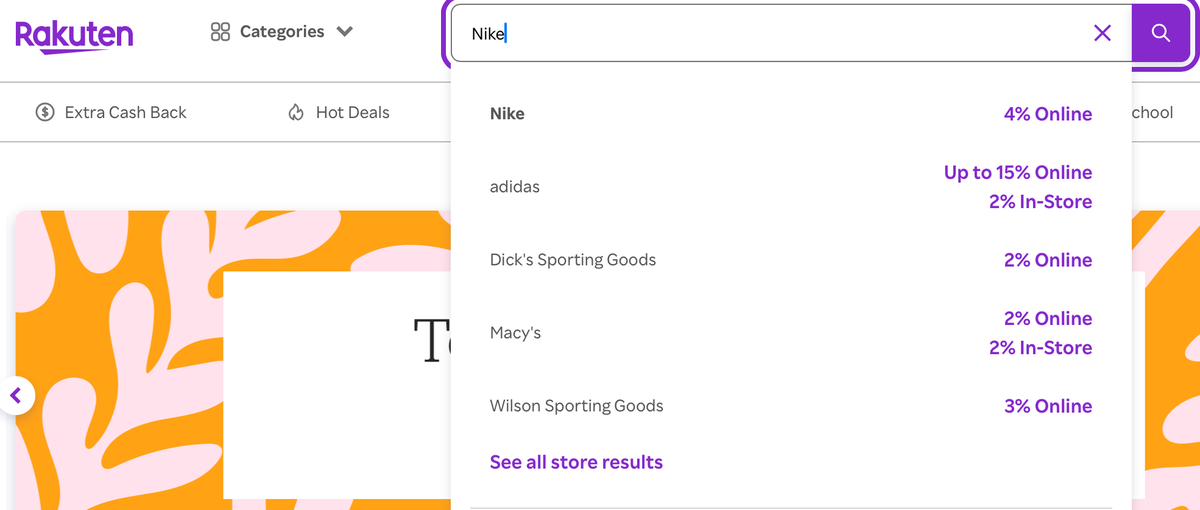Clear the search field with X

tap(1102, 33)
